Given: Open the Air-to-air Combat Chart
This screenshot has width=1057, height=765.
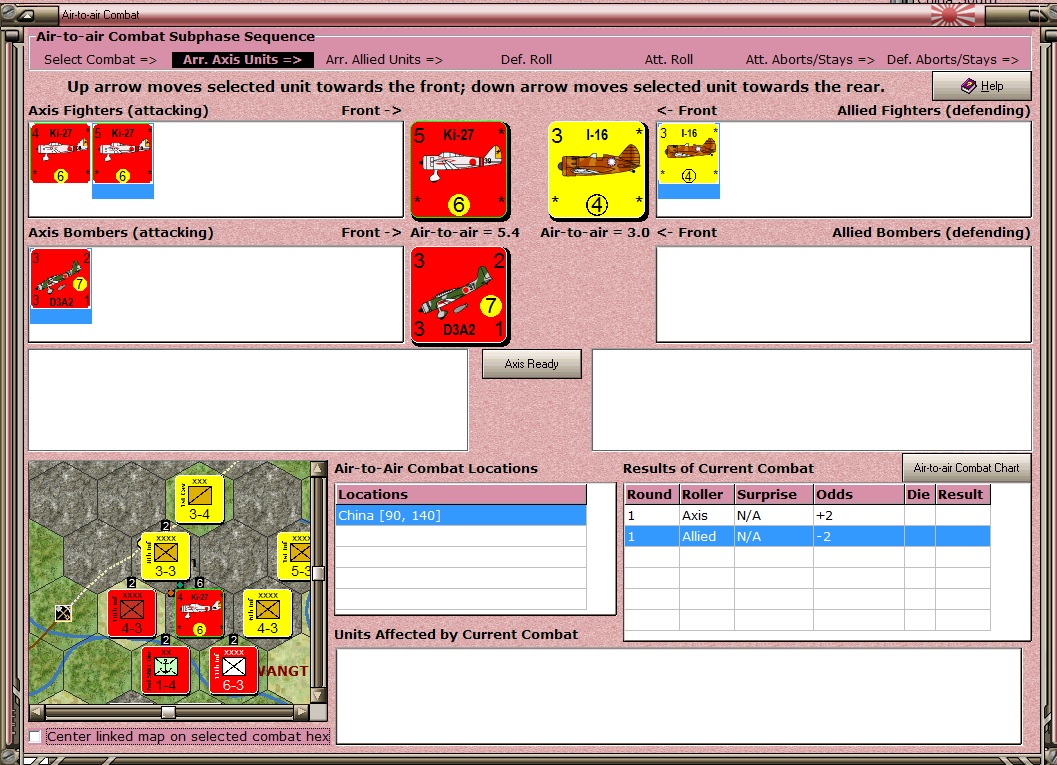Looking at the screenshot, I should [966, 468].
